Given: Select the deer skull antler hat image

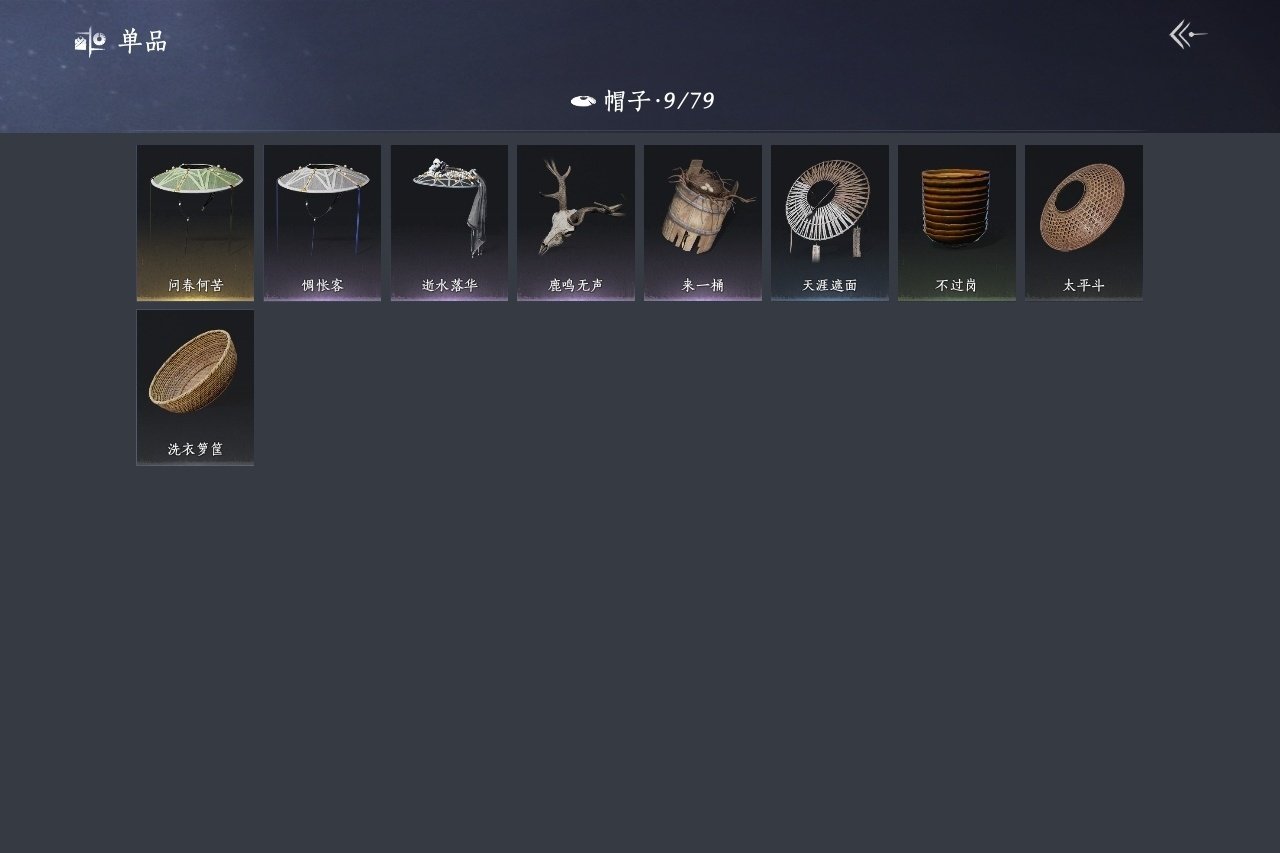Looking at the screenshot, I should pyautogui.click(x=577, y=206).
